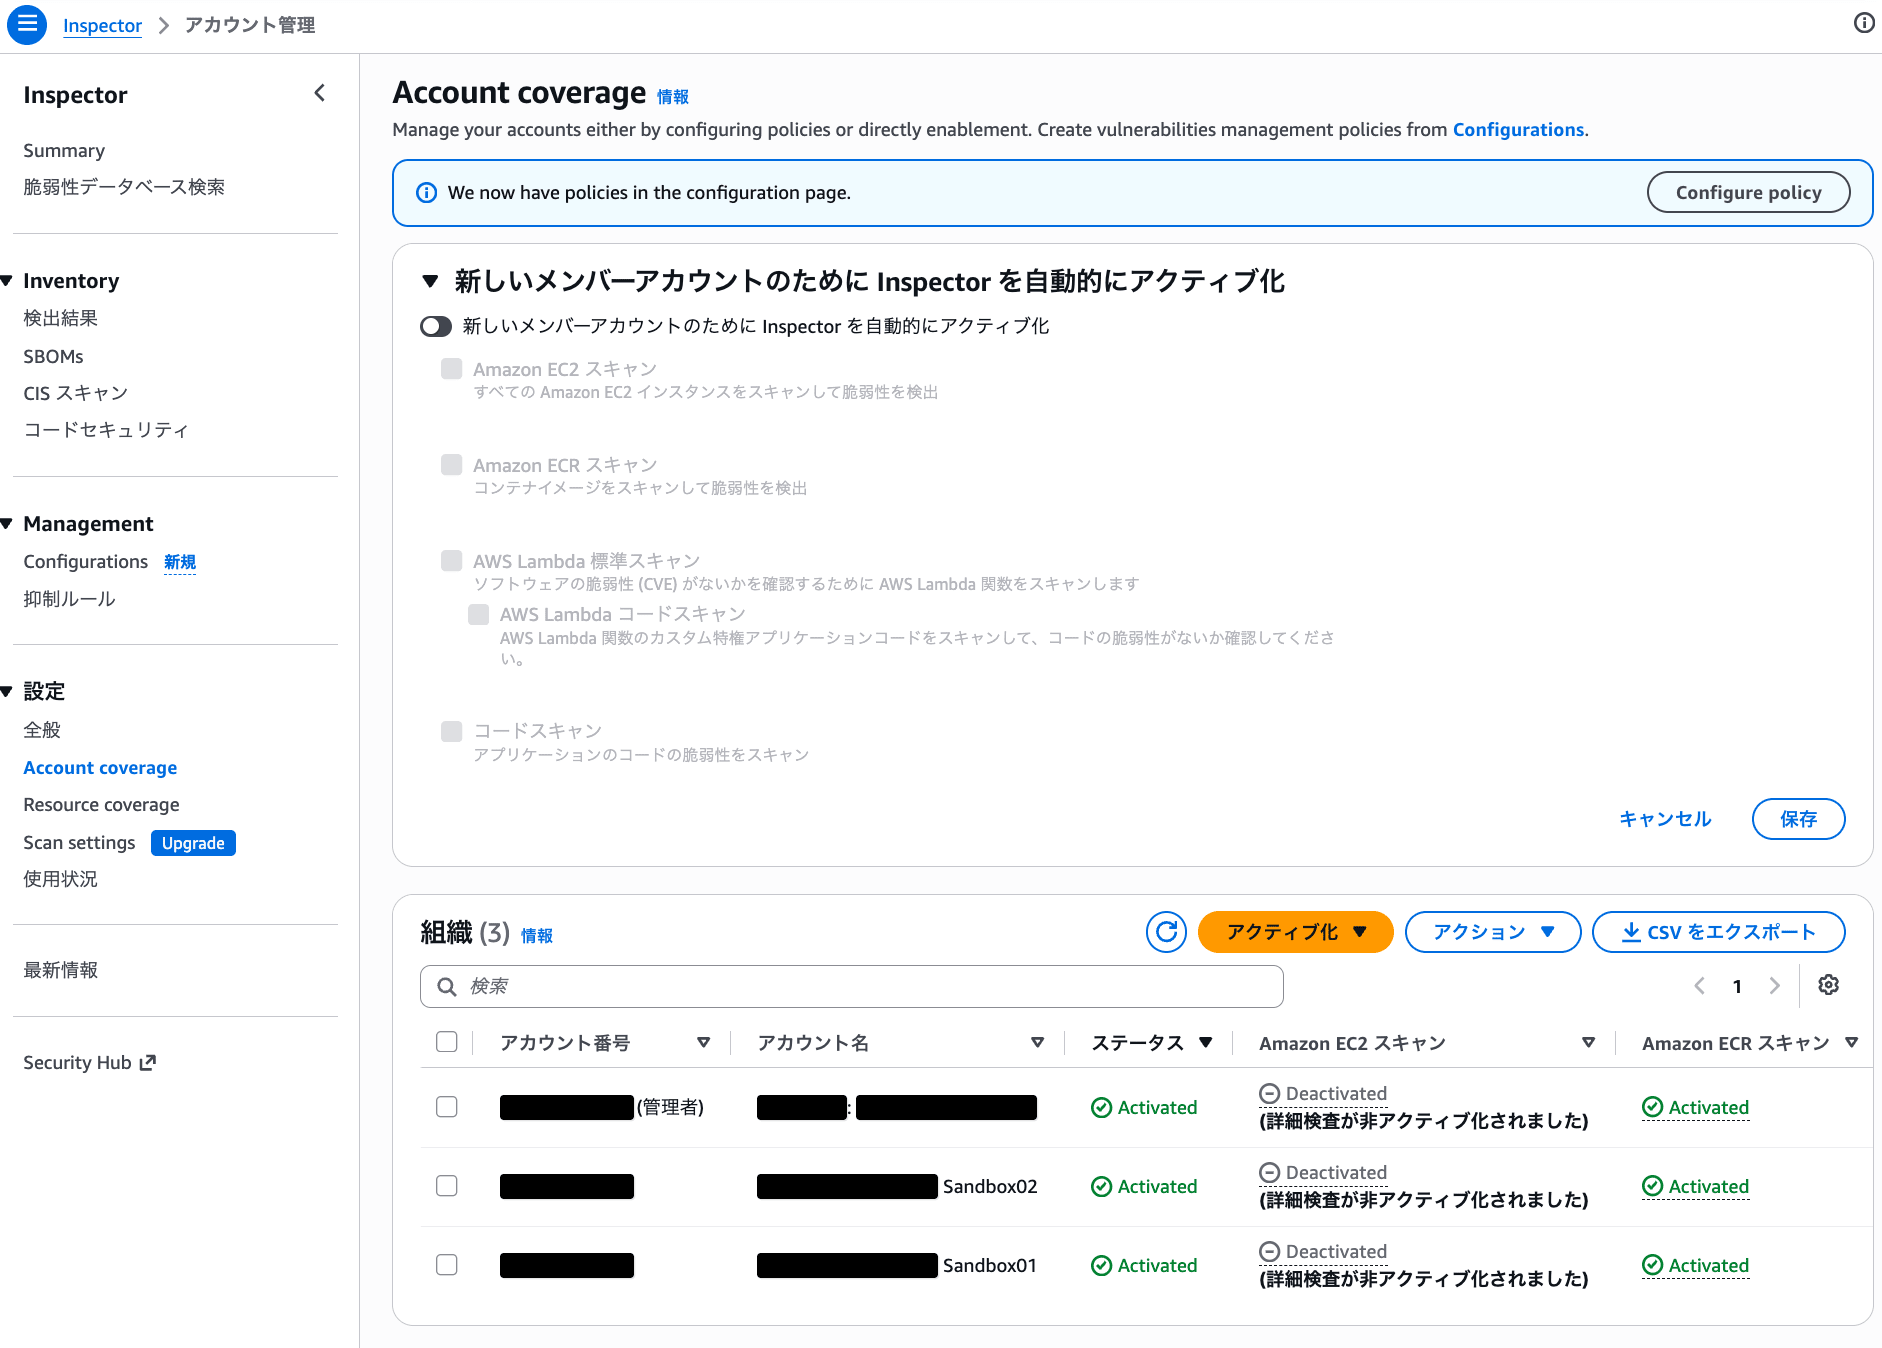Export accounts with CSV をエクスポート
The width and height of the screenshot is (1882, 1348).
point(1718,932)
